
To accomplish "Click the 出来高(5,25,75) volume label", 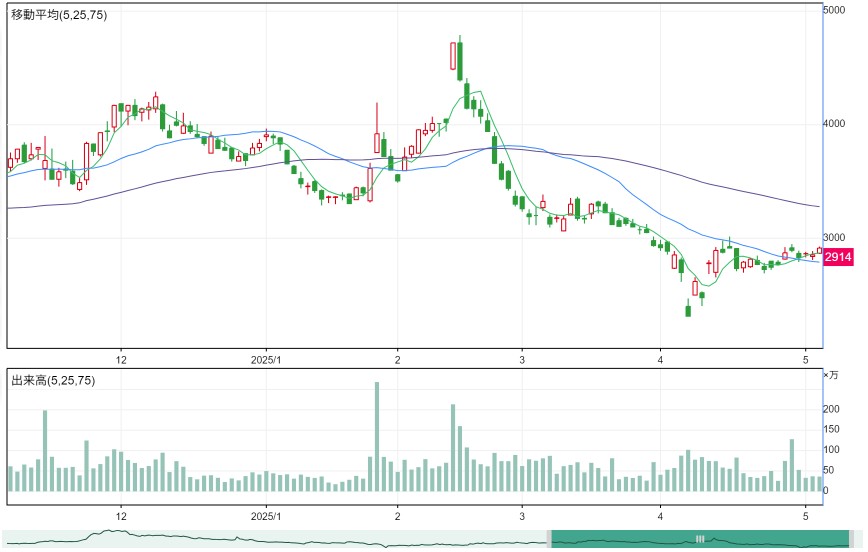I will [53, 380].
